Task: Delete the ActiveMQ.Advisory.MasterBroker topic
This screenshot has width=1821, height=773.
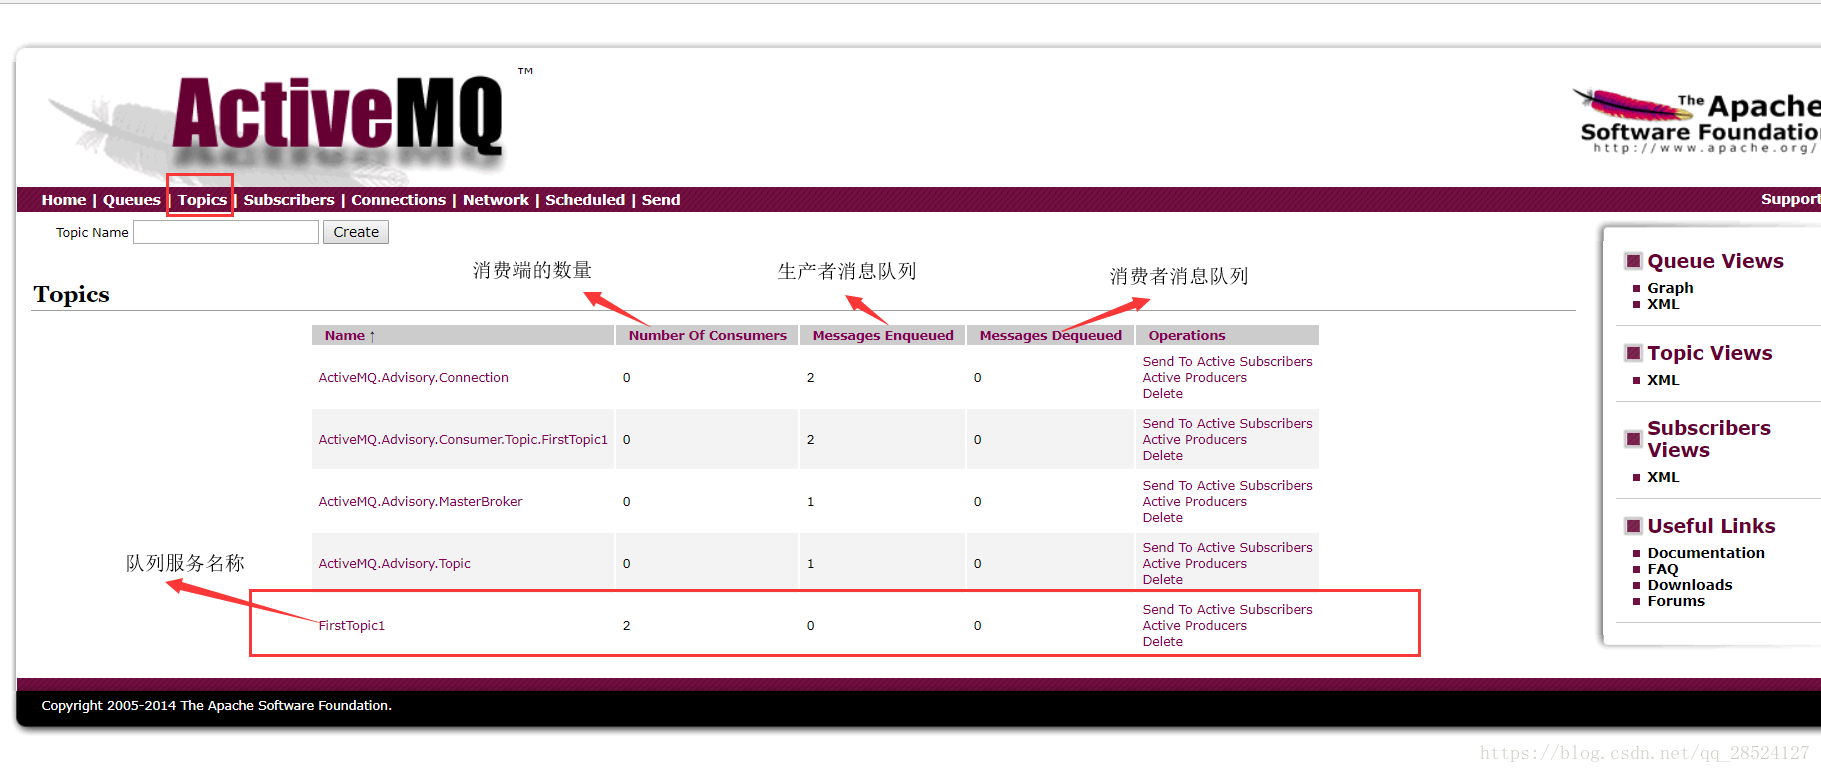Action: click(x=1162, y=518)
